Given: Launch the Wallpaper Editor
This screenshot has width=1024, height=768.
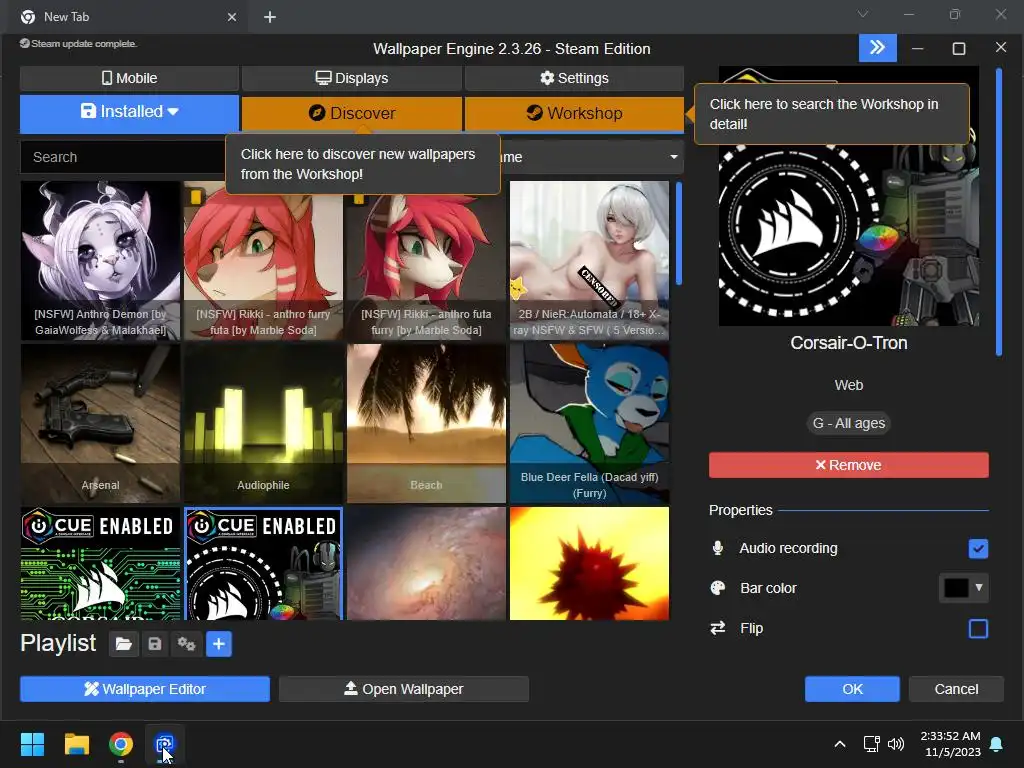Looking at the screenshot, I should click(x=145, y=689).
